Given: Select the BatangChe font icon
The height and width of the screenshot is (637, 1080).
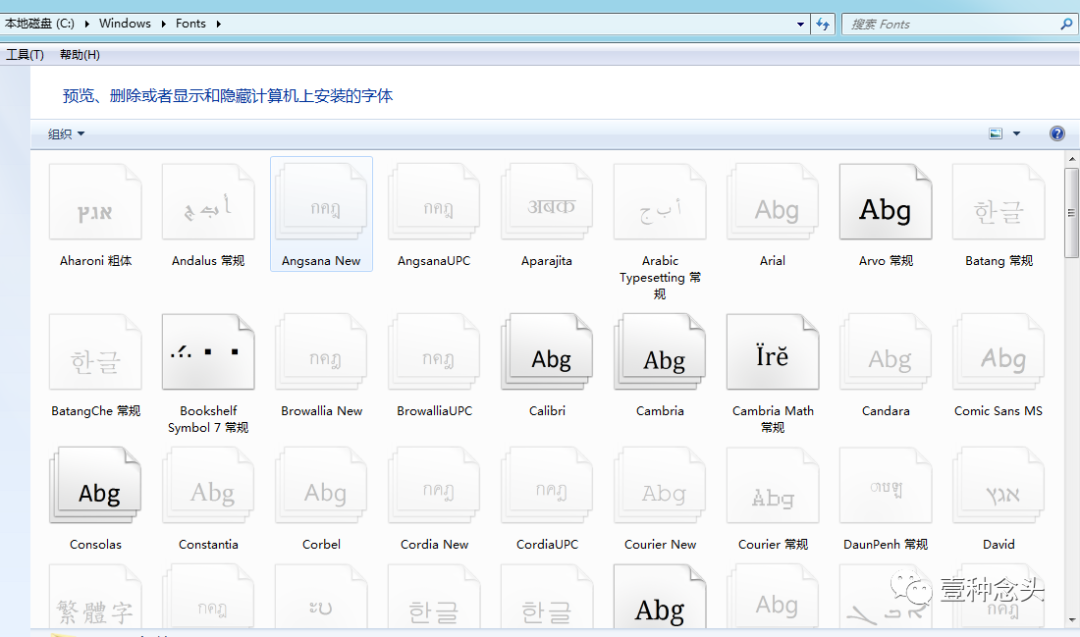Looking at the screenshot, I should (95, 352).
